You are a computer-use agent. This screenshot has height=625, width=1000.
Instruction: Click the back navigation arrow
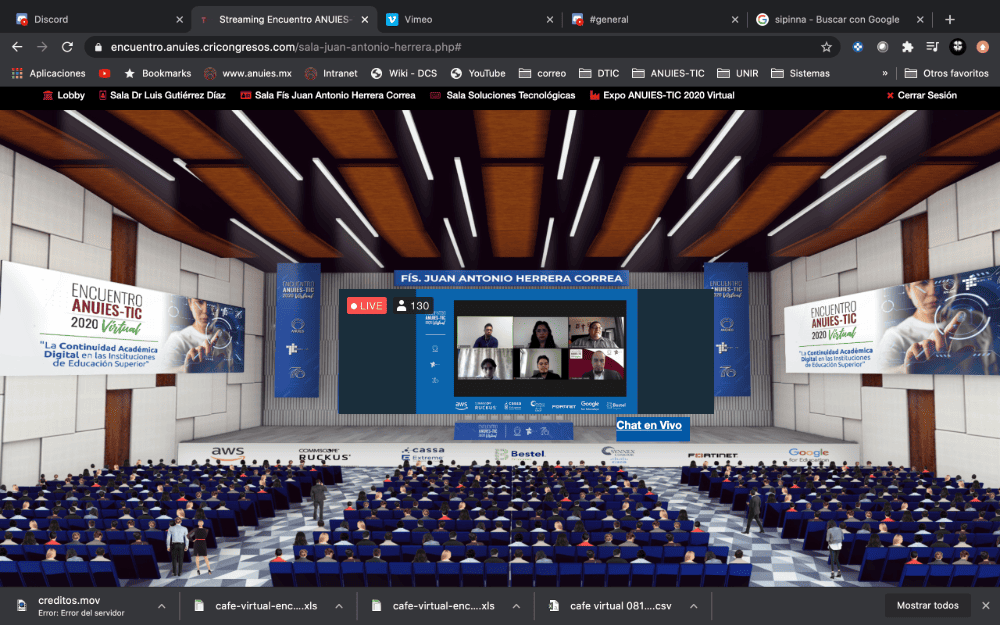[x=17, y=47]
